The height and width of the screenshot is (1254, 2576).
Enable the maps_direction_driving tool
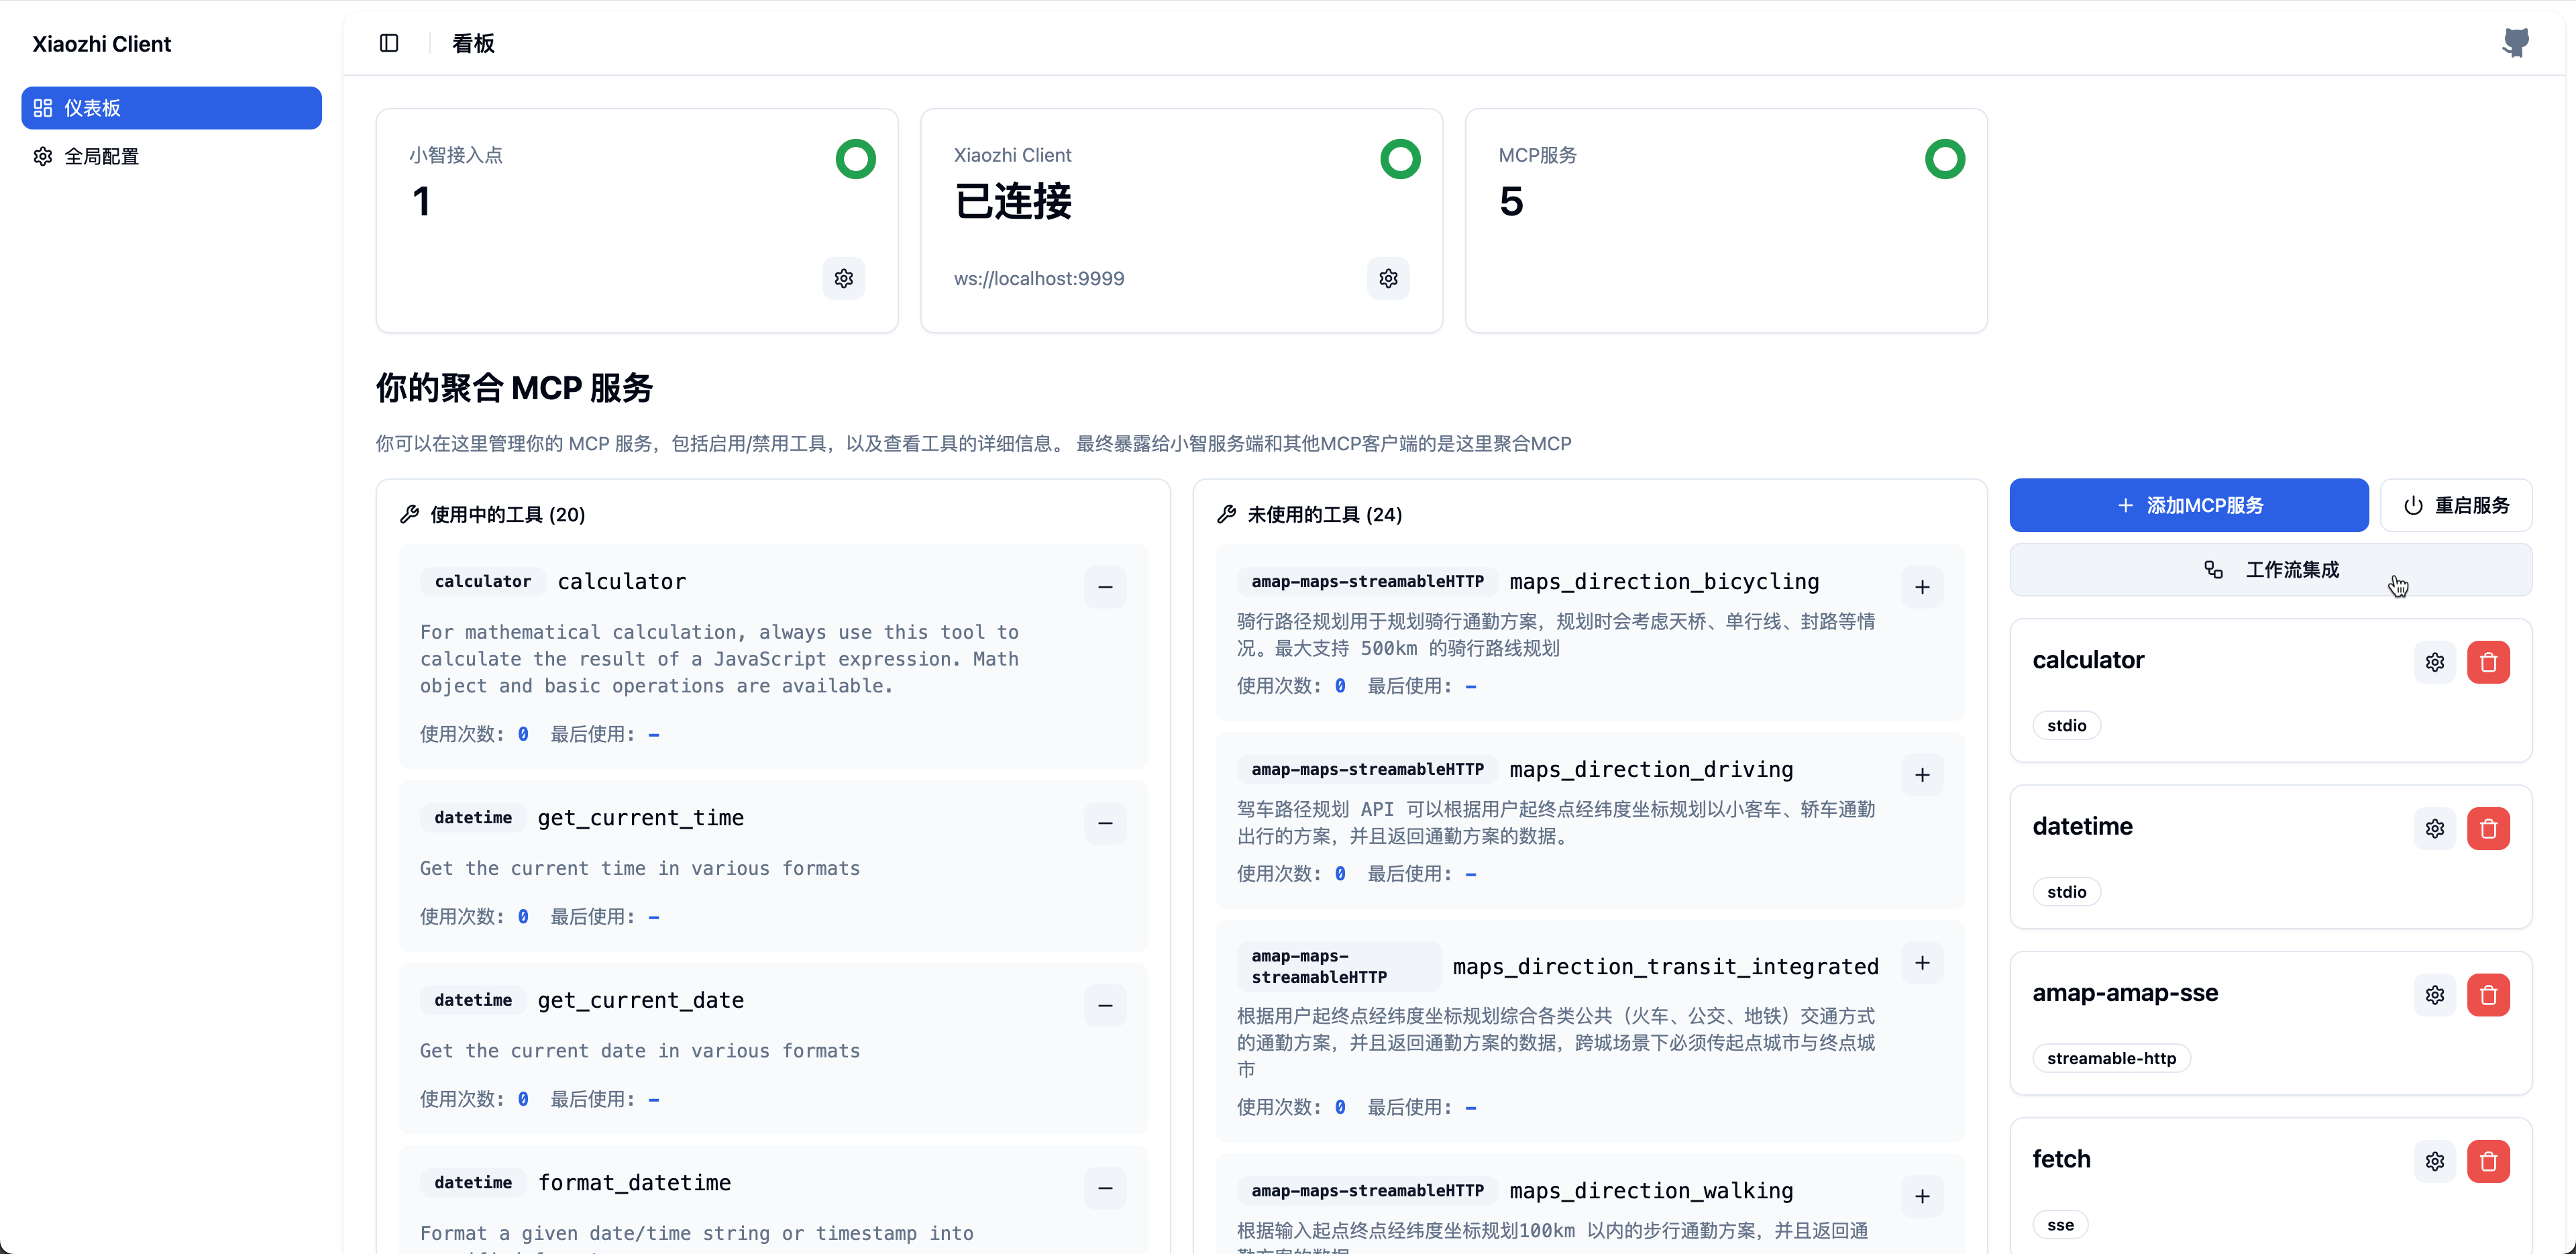pos(1921,775)
